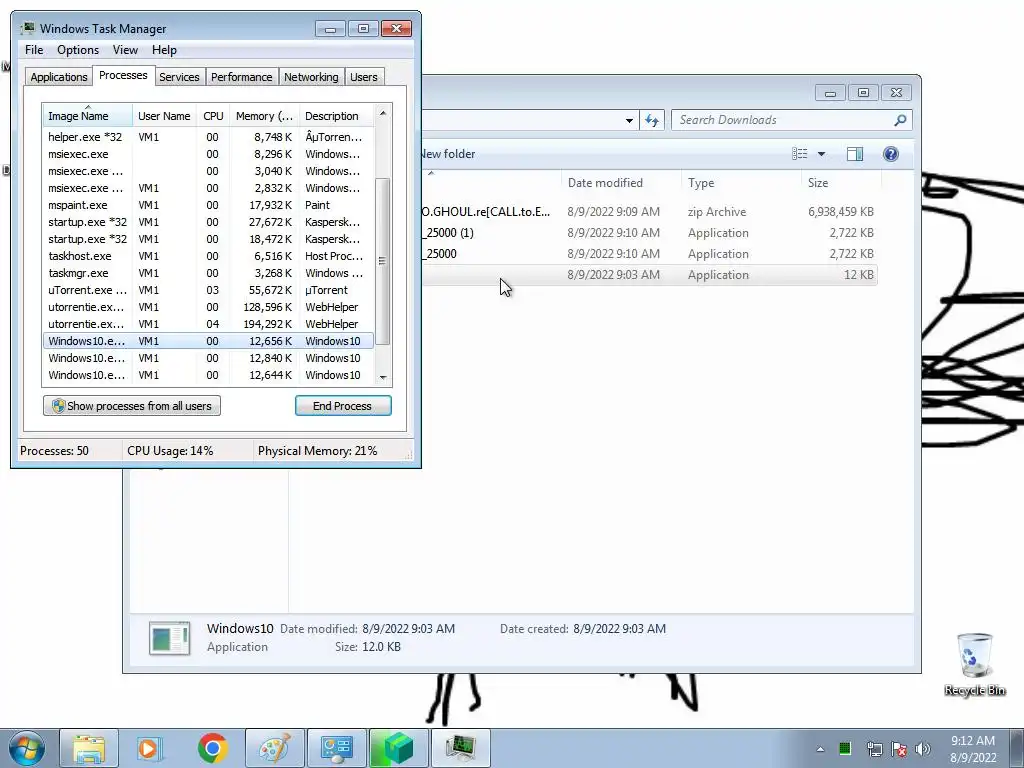Select the uTorrent.exe process row
1024x768 pixels.
click(x=208, y=290)
